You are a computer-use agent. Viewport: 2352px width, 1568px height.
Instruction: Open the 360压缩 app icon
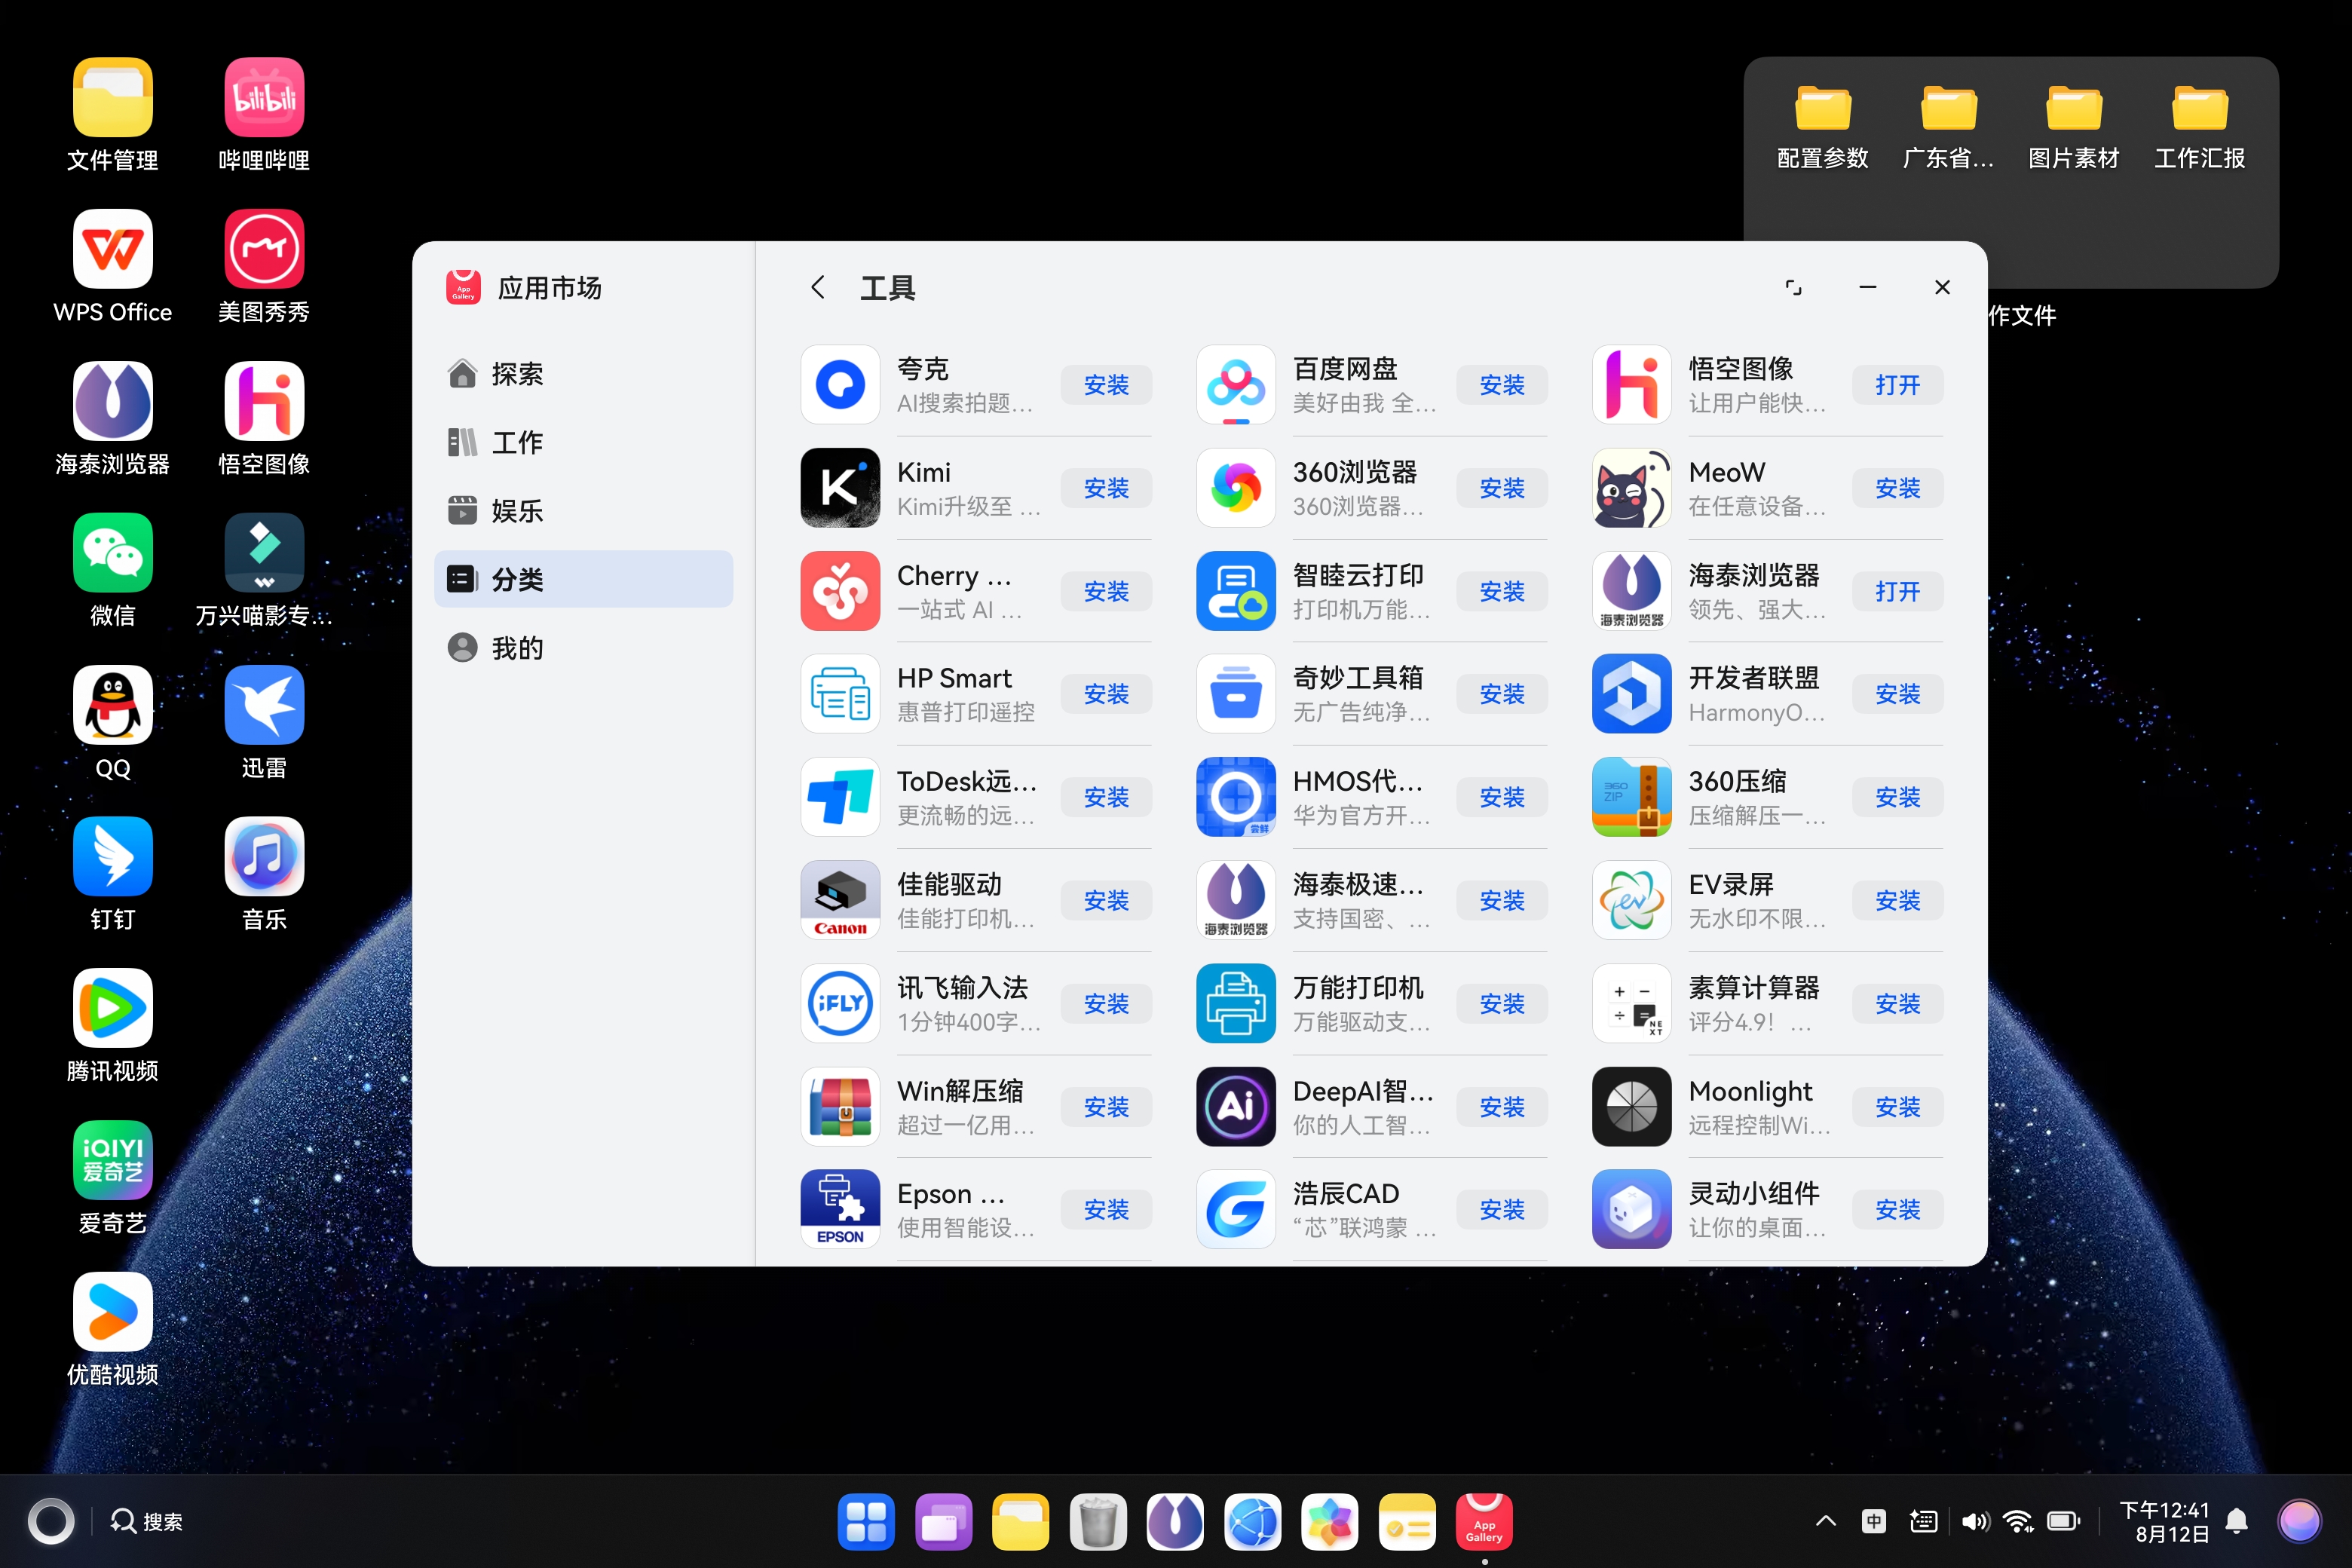click(1632, 797)
